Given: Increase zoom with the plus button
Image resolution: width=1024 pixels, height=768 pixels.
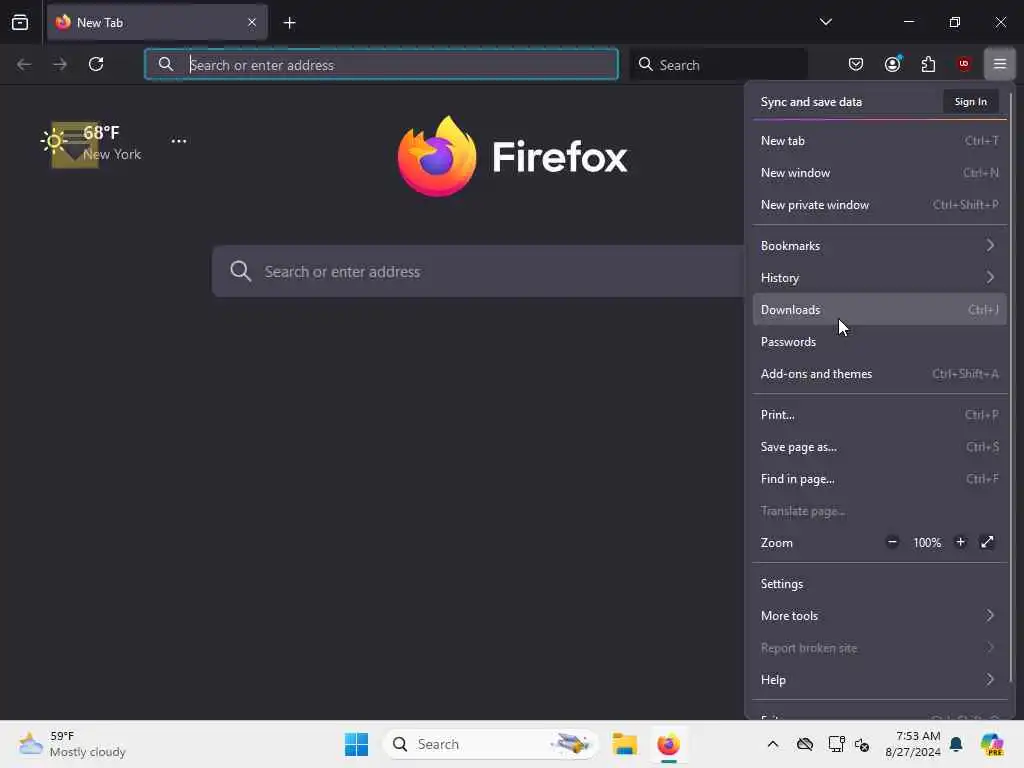Looking at the screenshot, I should pos(960,542).
